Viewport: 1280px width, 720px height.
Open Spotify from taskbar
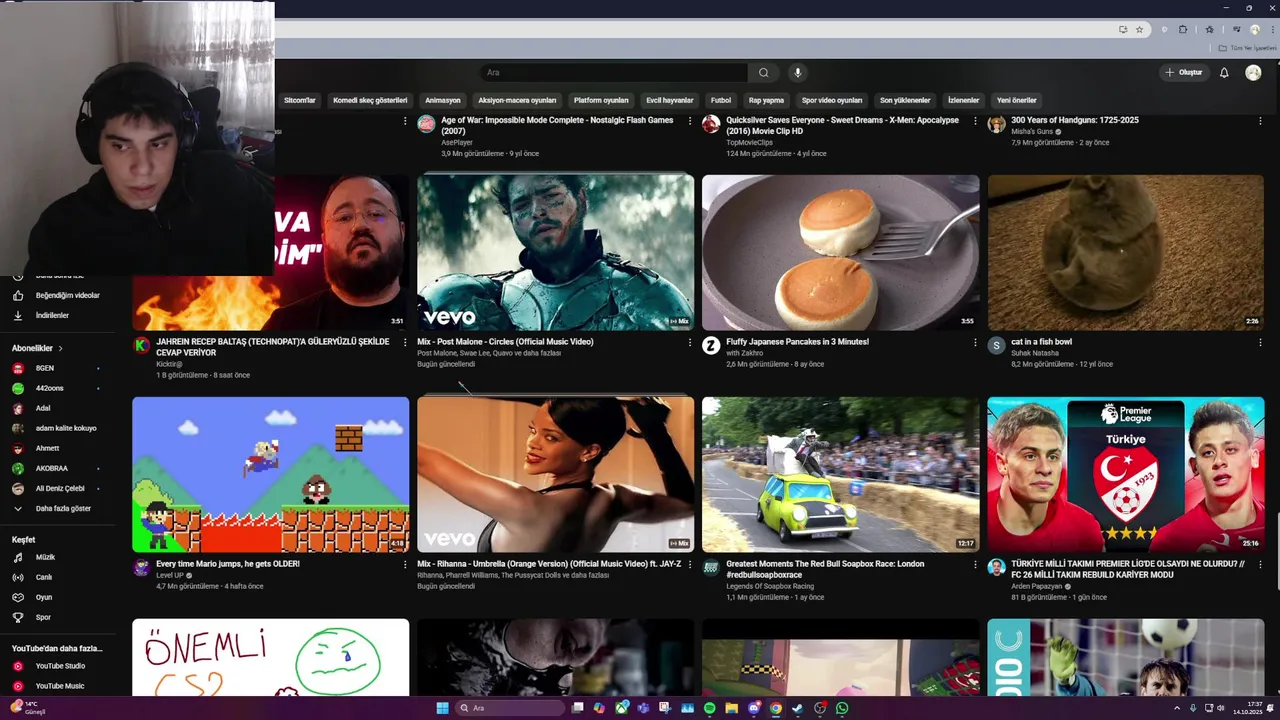click(709, 708)
